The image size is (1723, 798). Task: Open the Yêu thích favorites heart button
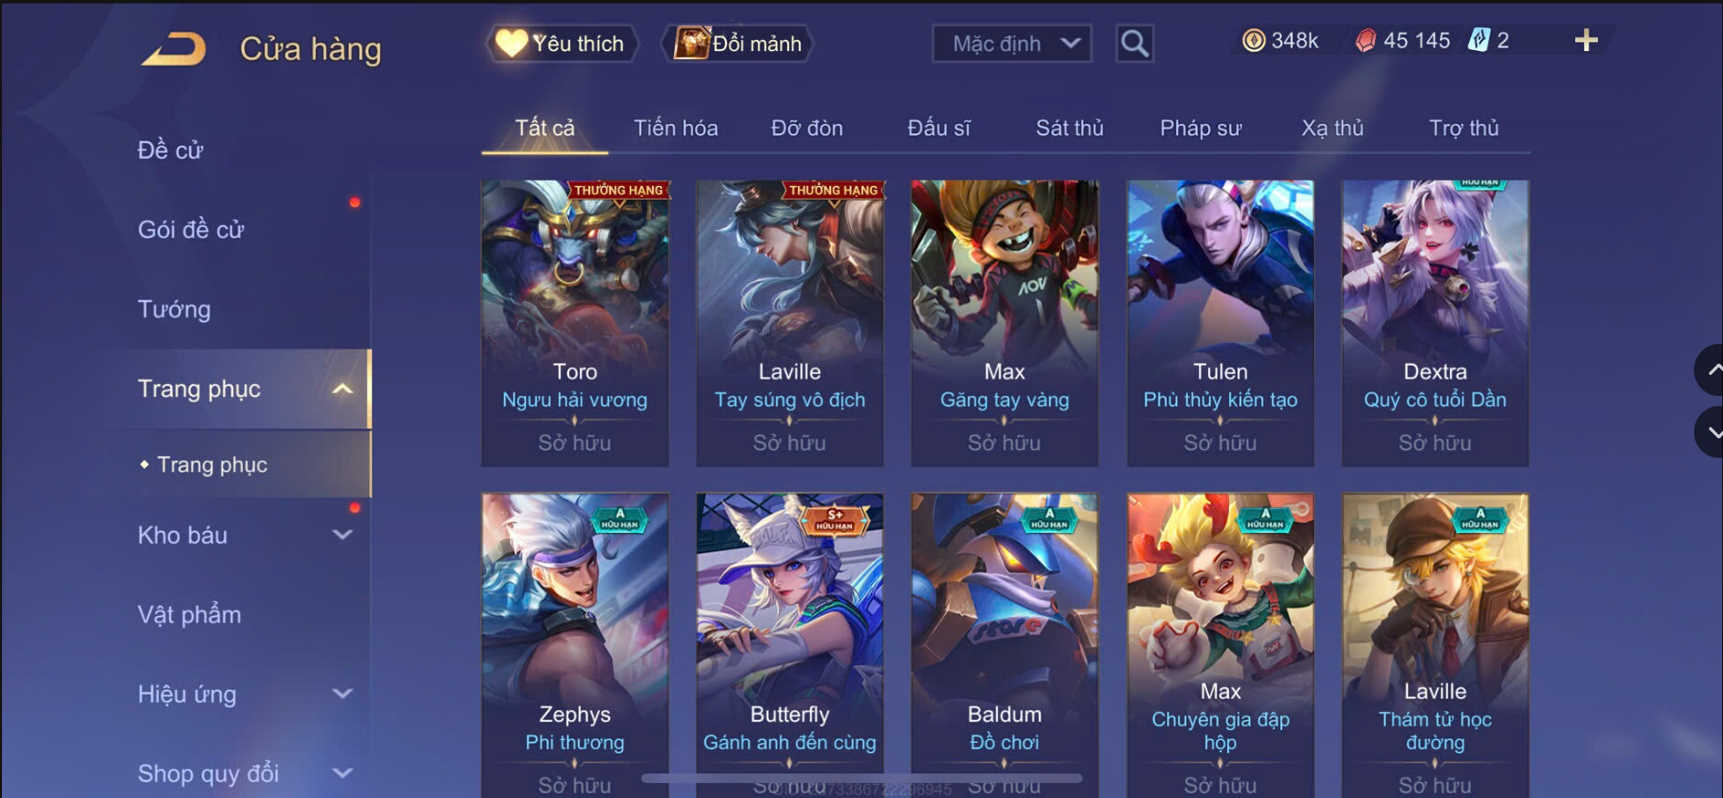point(561,43)
